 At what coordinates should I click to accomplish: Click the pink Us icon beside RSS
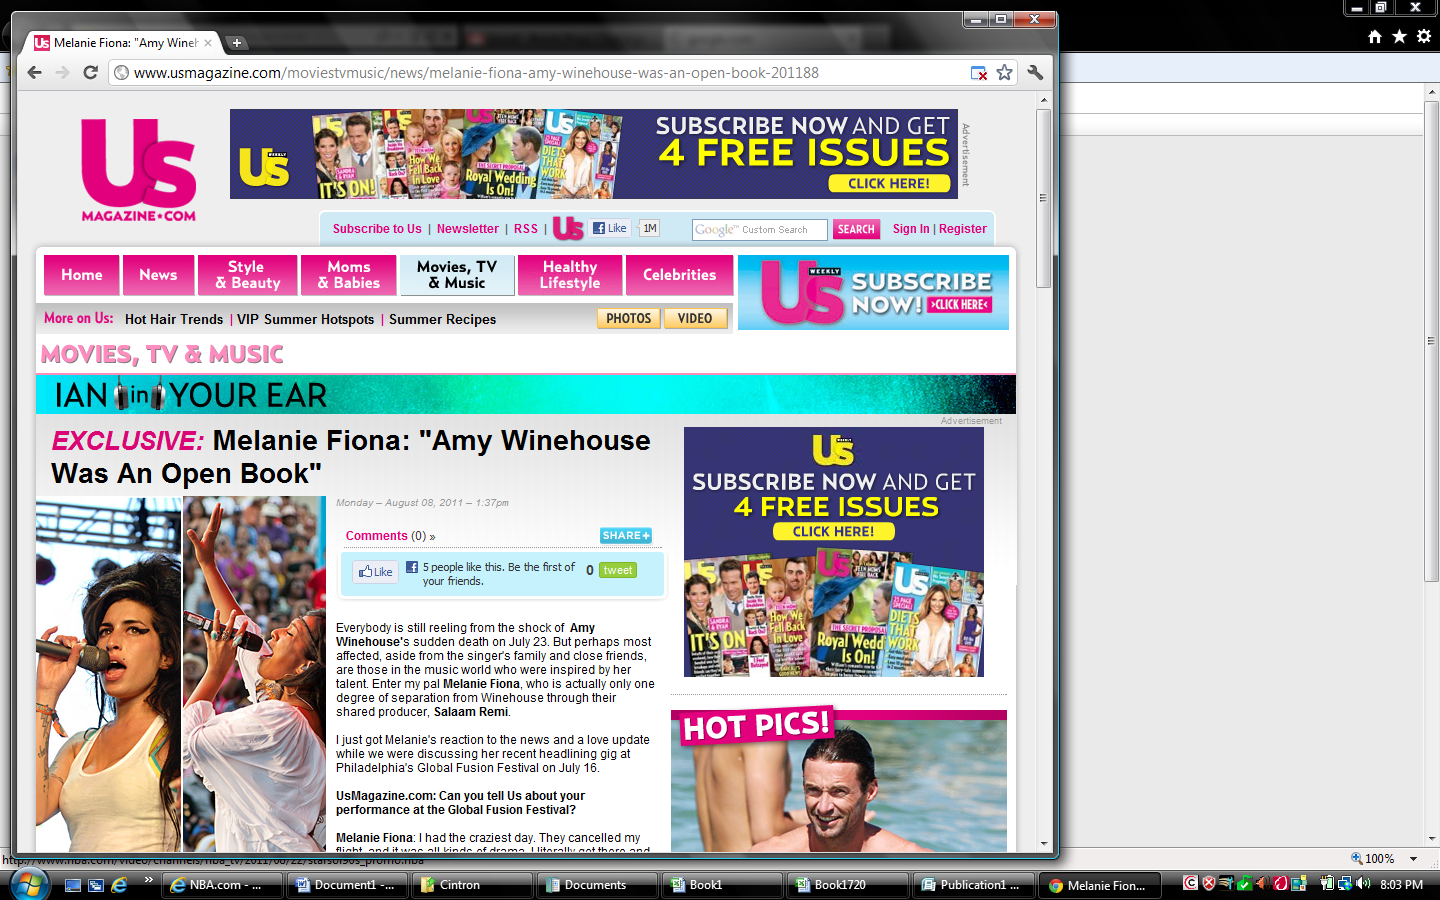pos(568,228)
